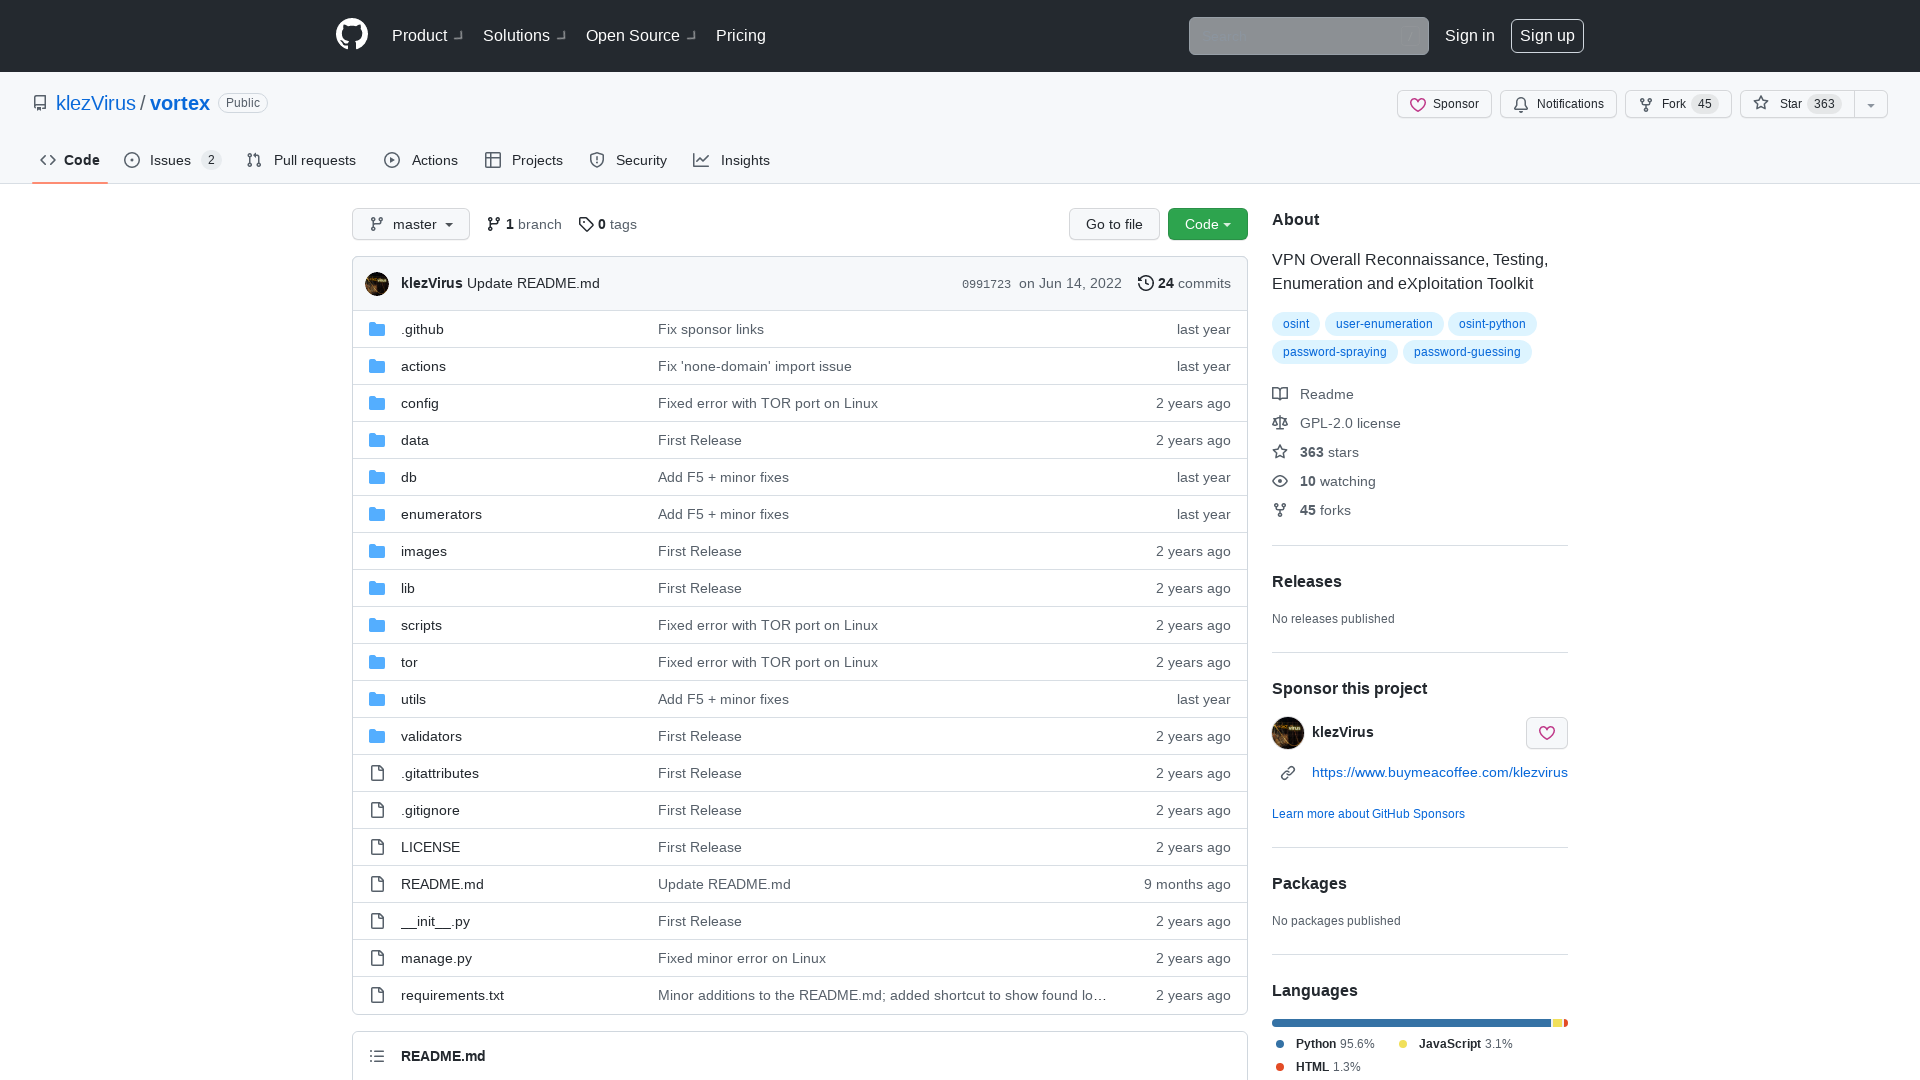Sponsor the repository via Sponsor button
This screenshot has width=1920, height=1080.
pos(1444,104)
